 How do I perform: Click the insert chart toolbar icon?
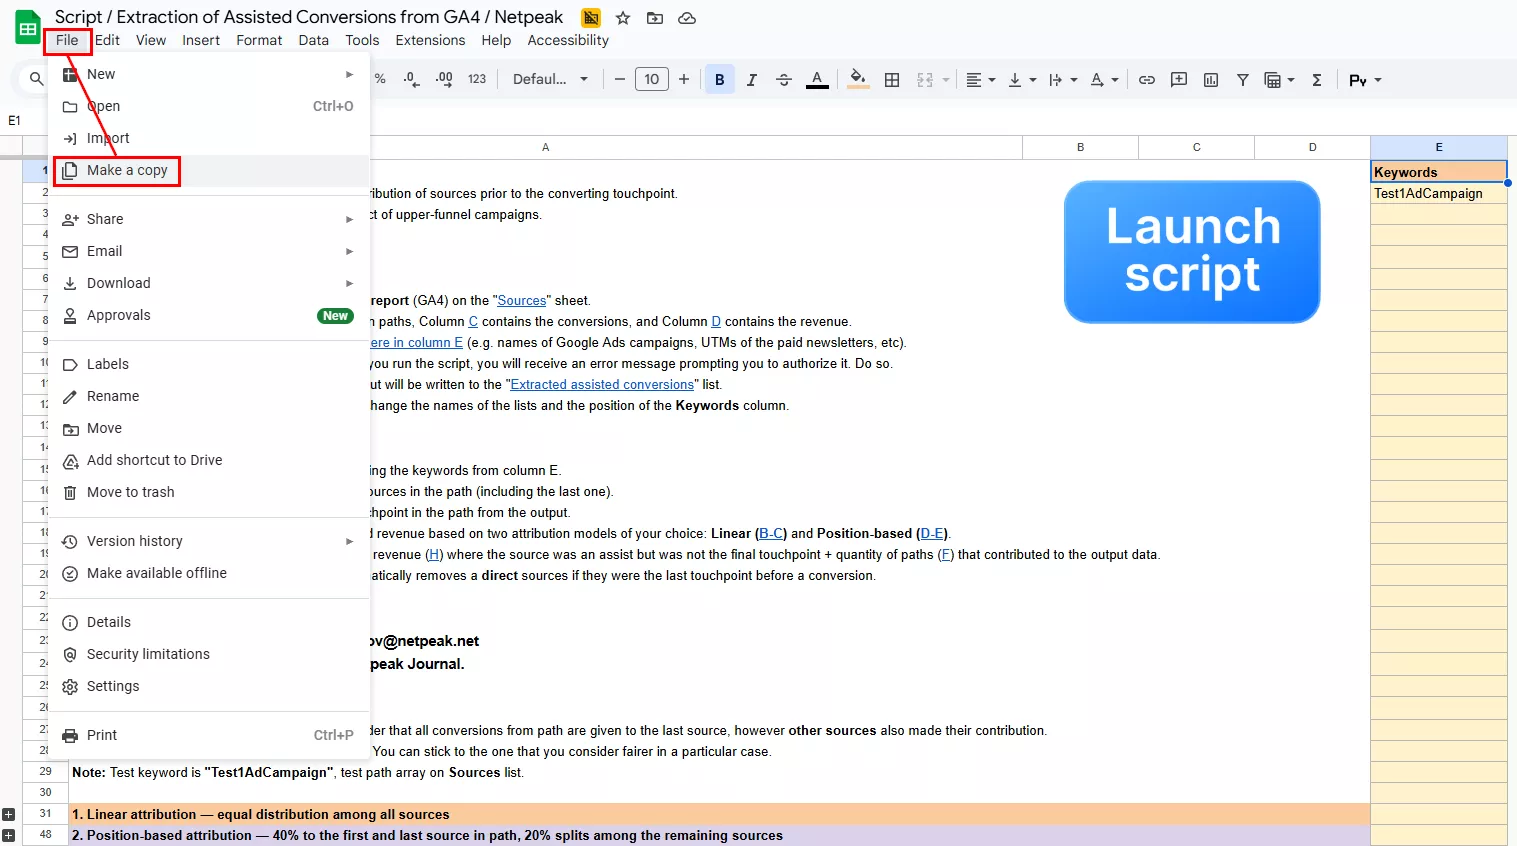[1211, 80]
